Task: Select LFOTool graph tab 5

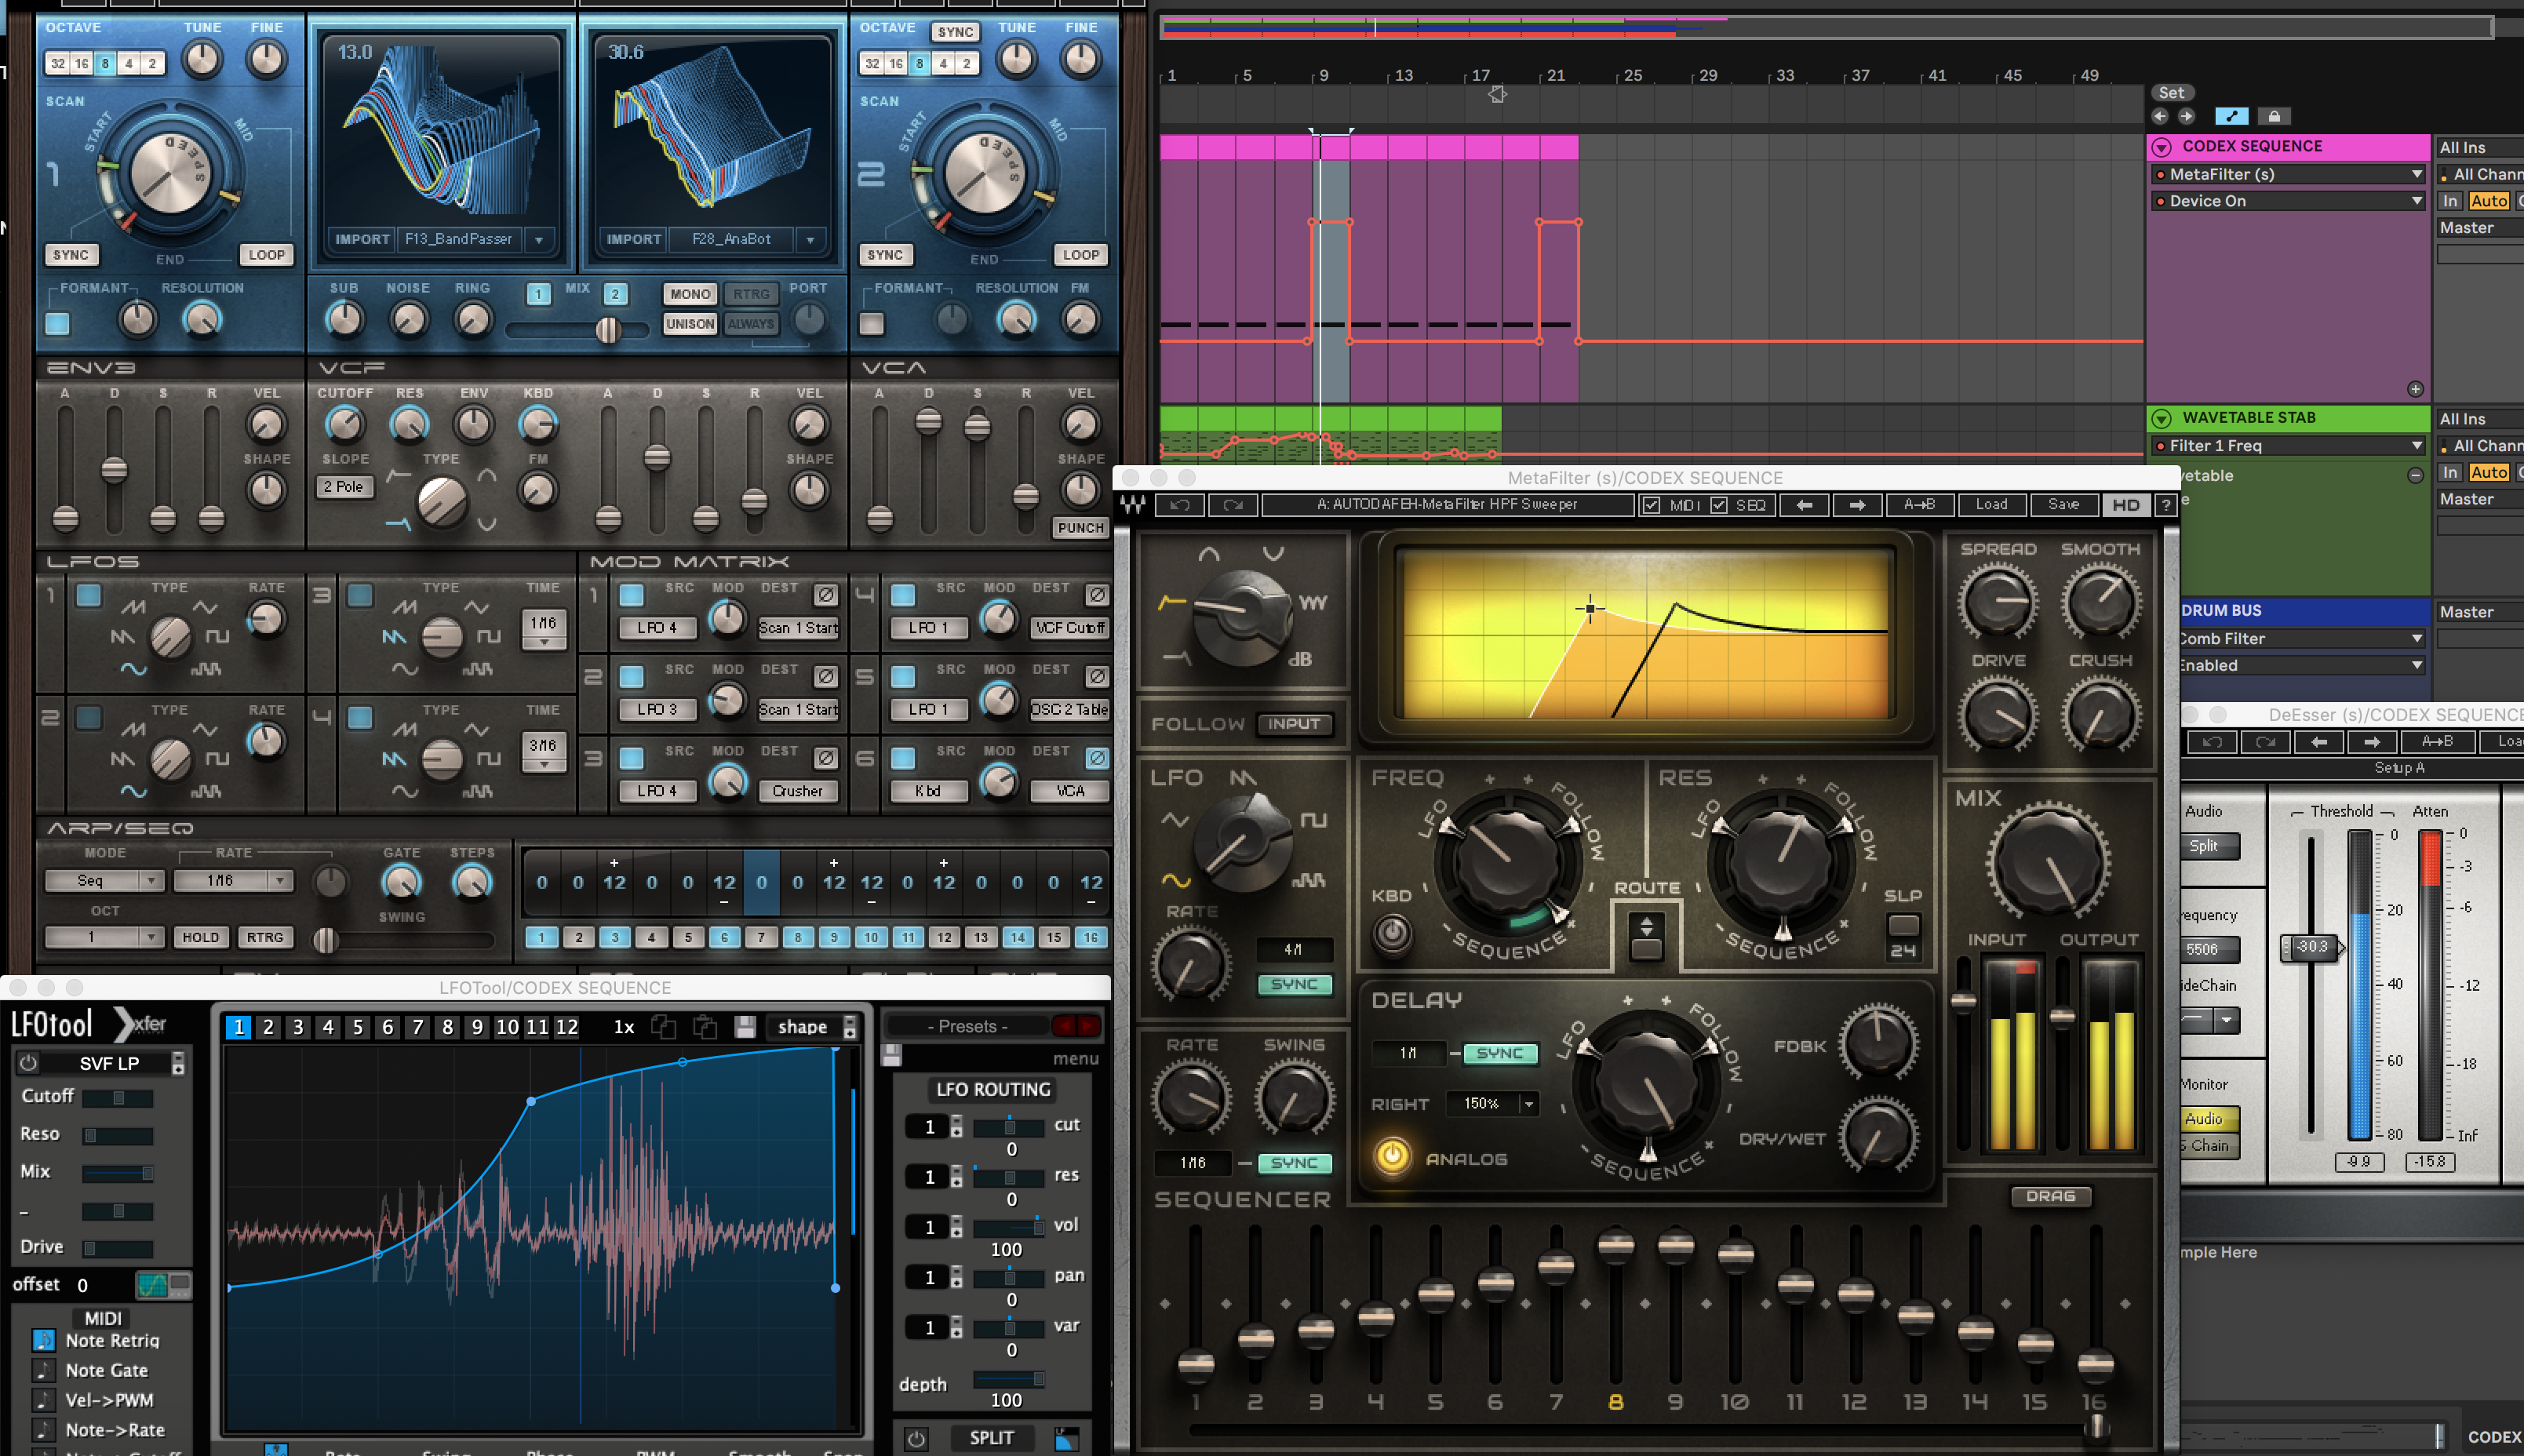Action: (x=358, y=1027)
